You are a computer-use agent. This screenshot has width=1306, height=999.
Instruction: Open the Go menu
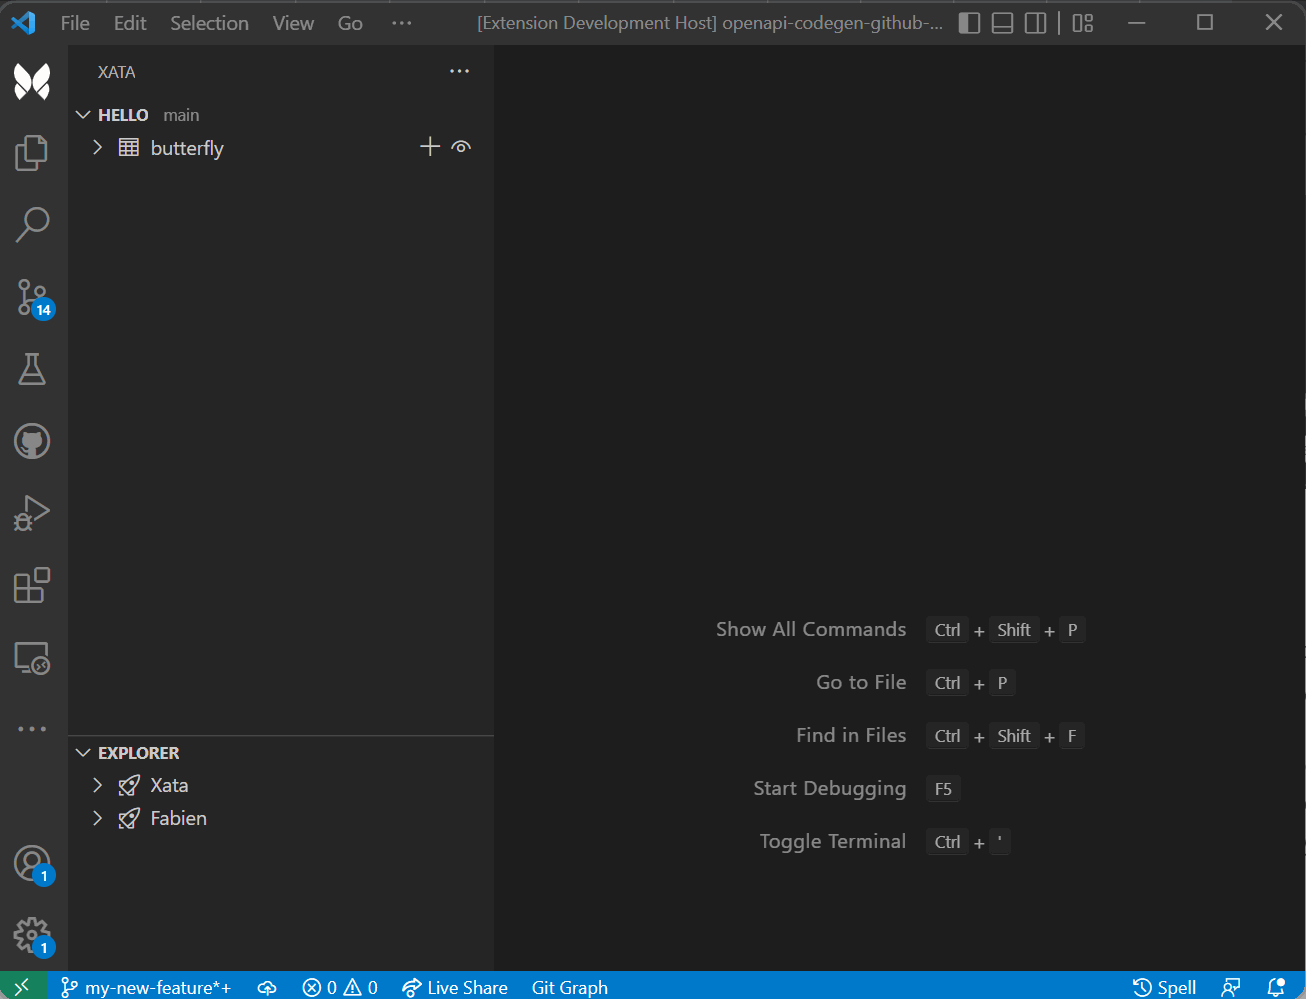pos(350,23)
